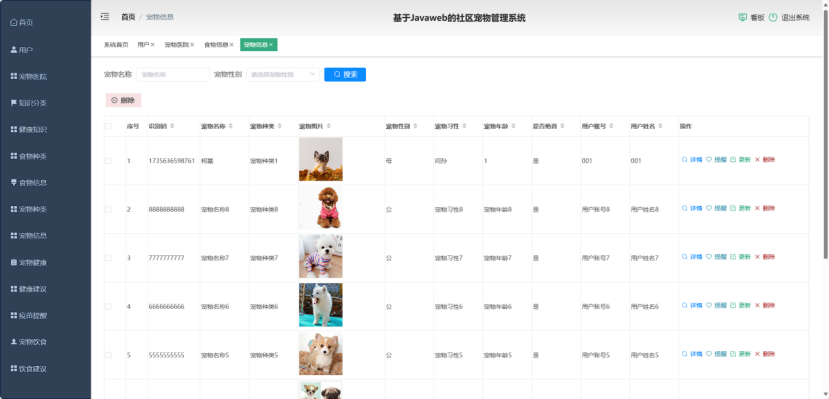Click the pink 删除 batch delete button
The height and width of the screenshot is (399, 829).
123,100
